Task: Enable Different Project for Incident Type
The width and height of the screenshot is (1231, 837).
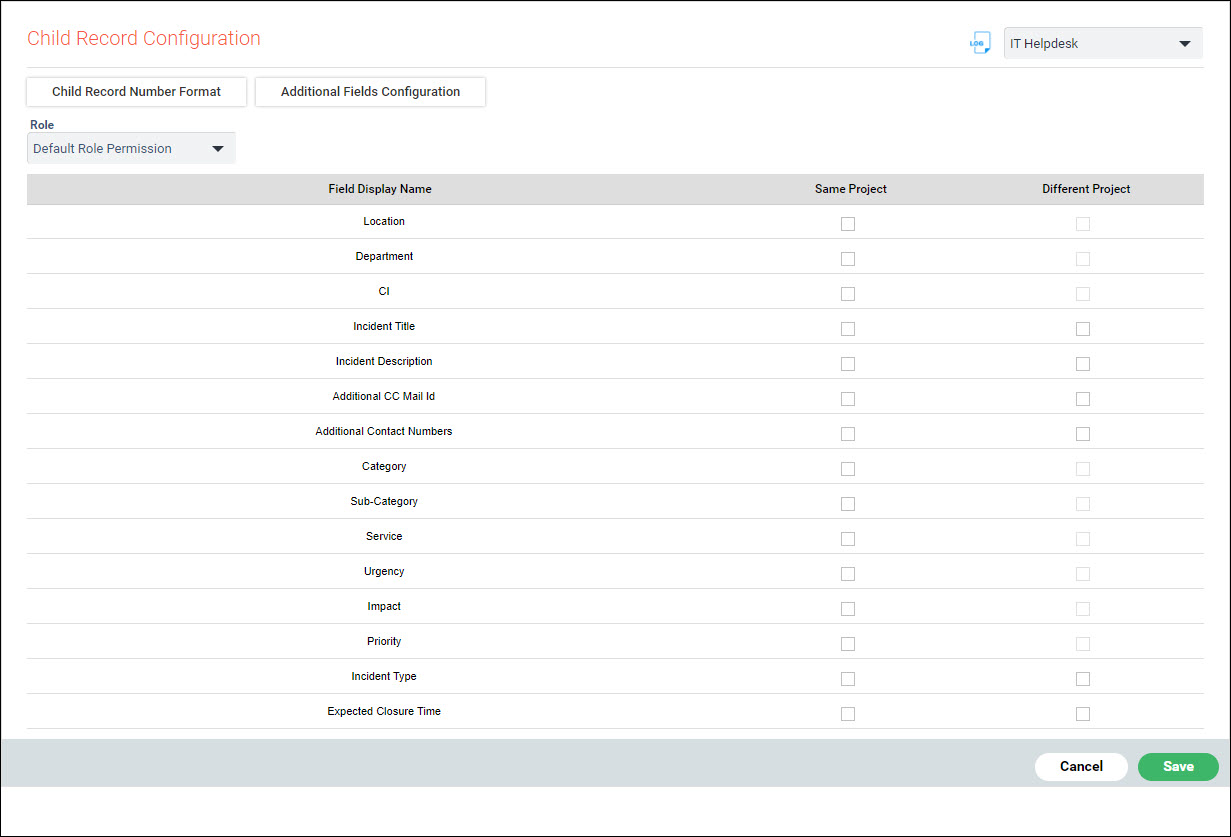Action: tap(1083, 679)
